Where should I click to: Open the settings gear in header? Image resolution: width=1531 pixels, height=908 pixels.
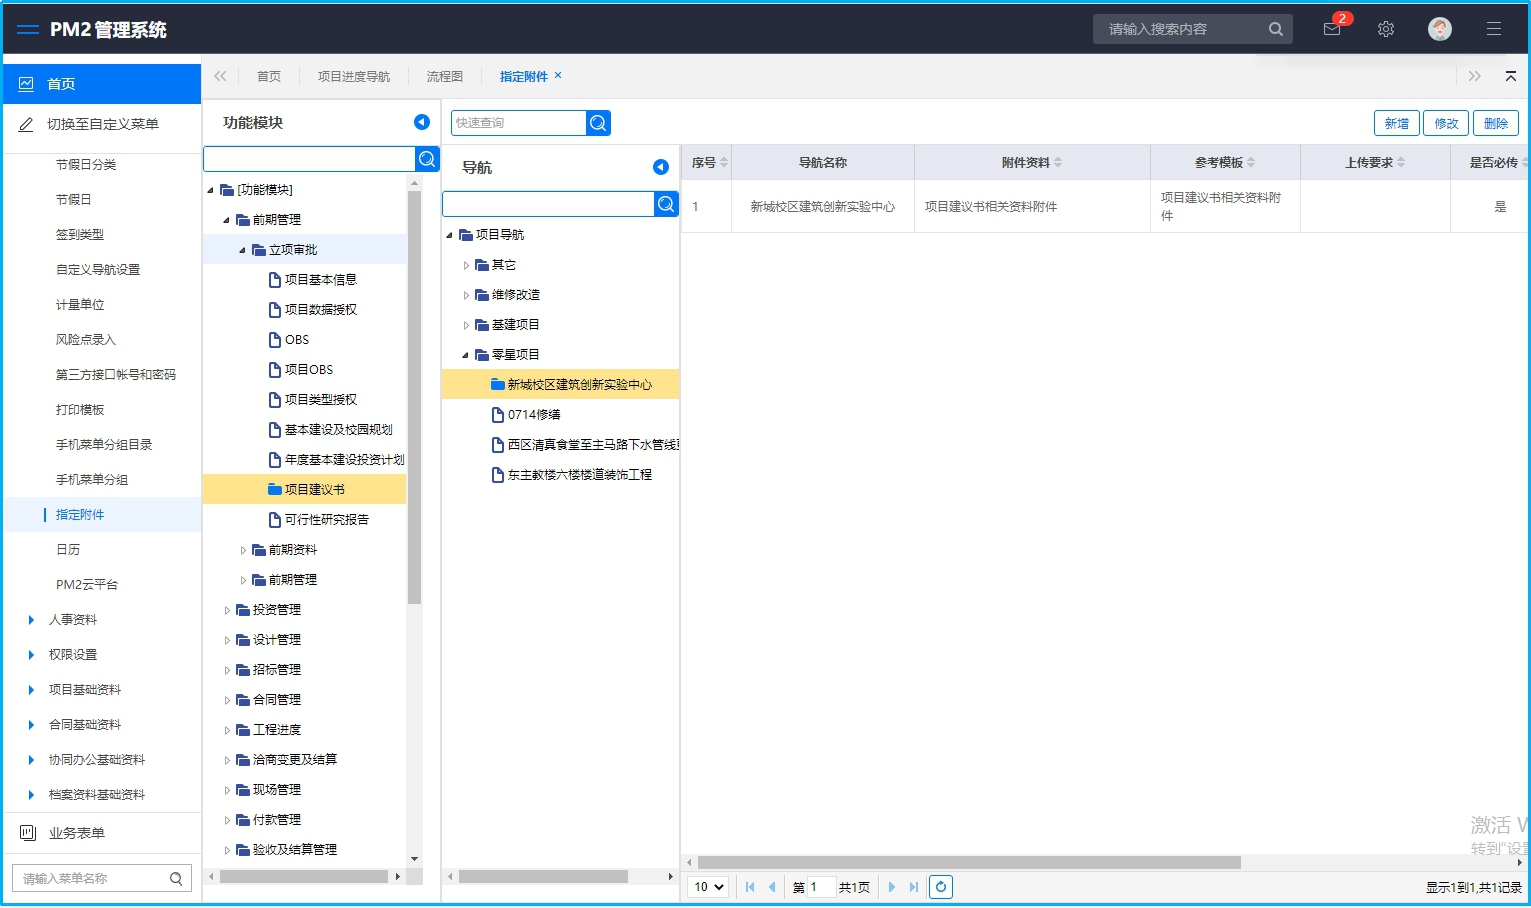[1386, 29]
